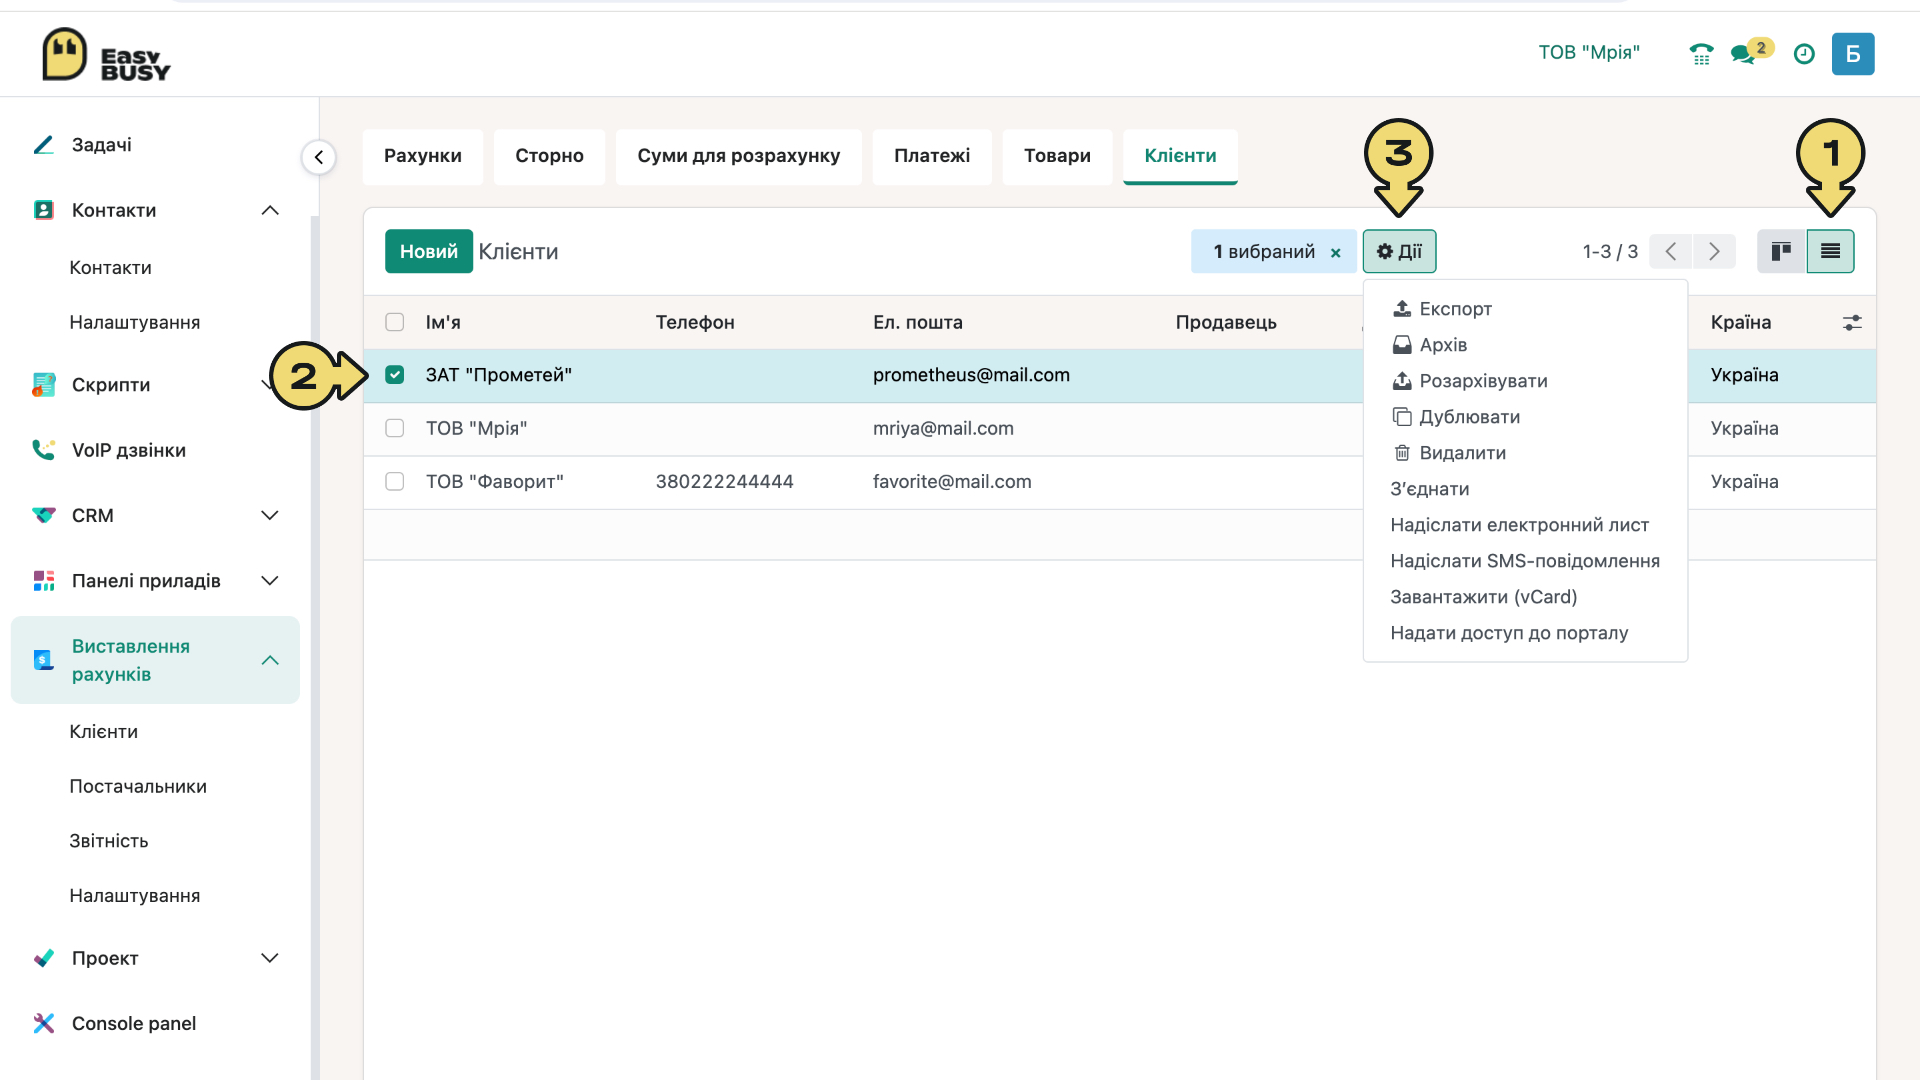Open Клієнти link in sidebar
1920x1080 pixels.
pyautogui.click(x=104, y=732)
